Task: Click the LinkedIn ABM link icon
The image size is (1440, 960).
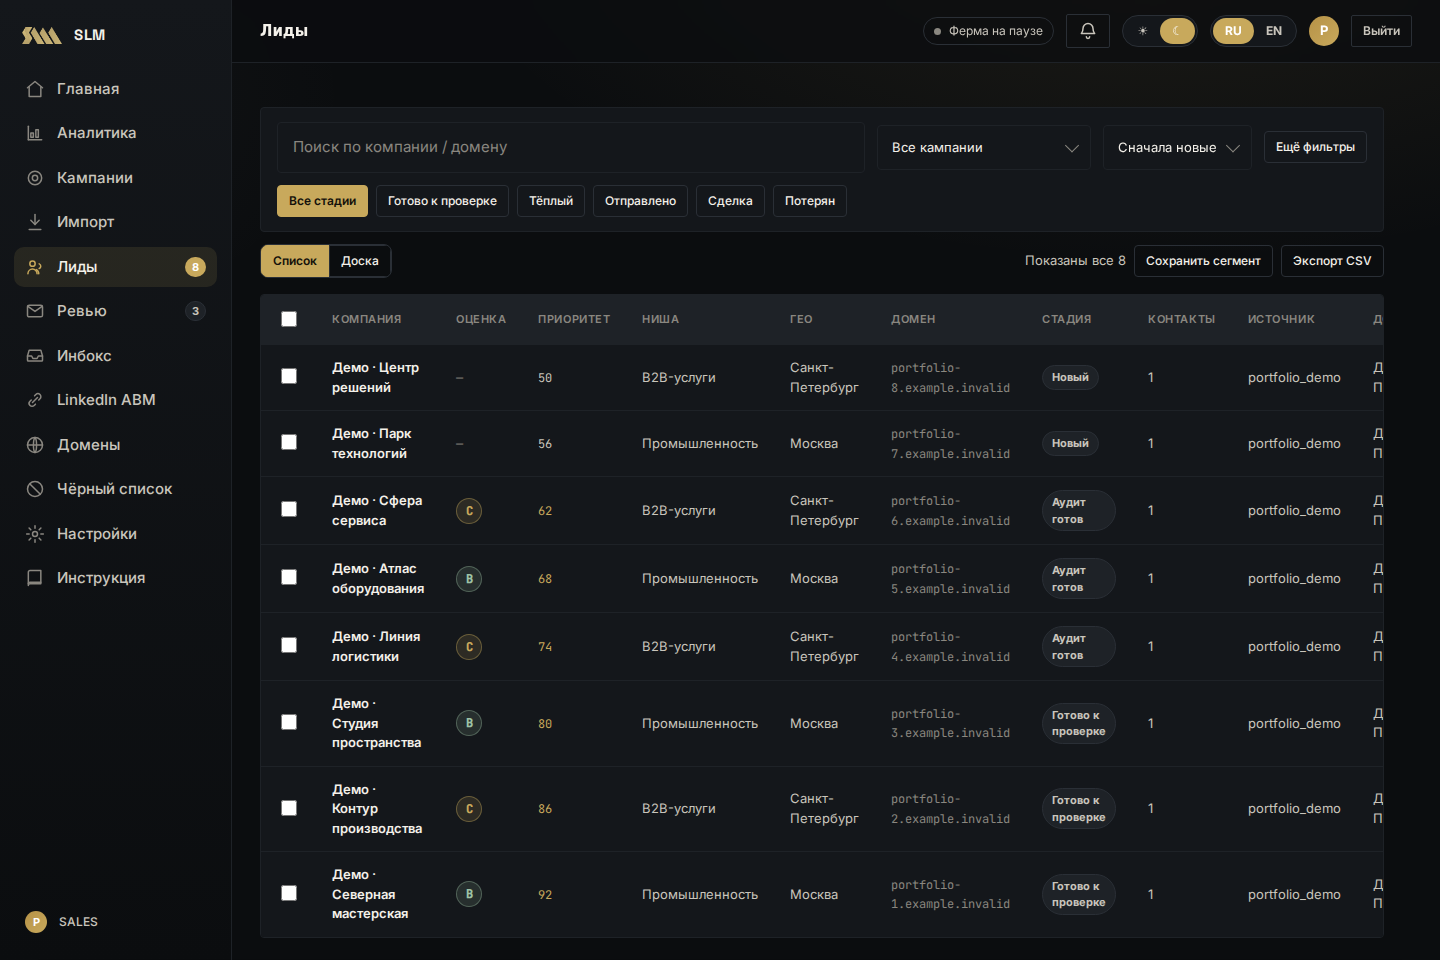Action: 35,400
